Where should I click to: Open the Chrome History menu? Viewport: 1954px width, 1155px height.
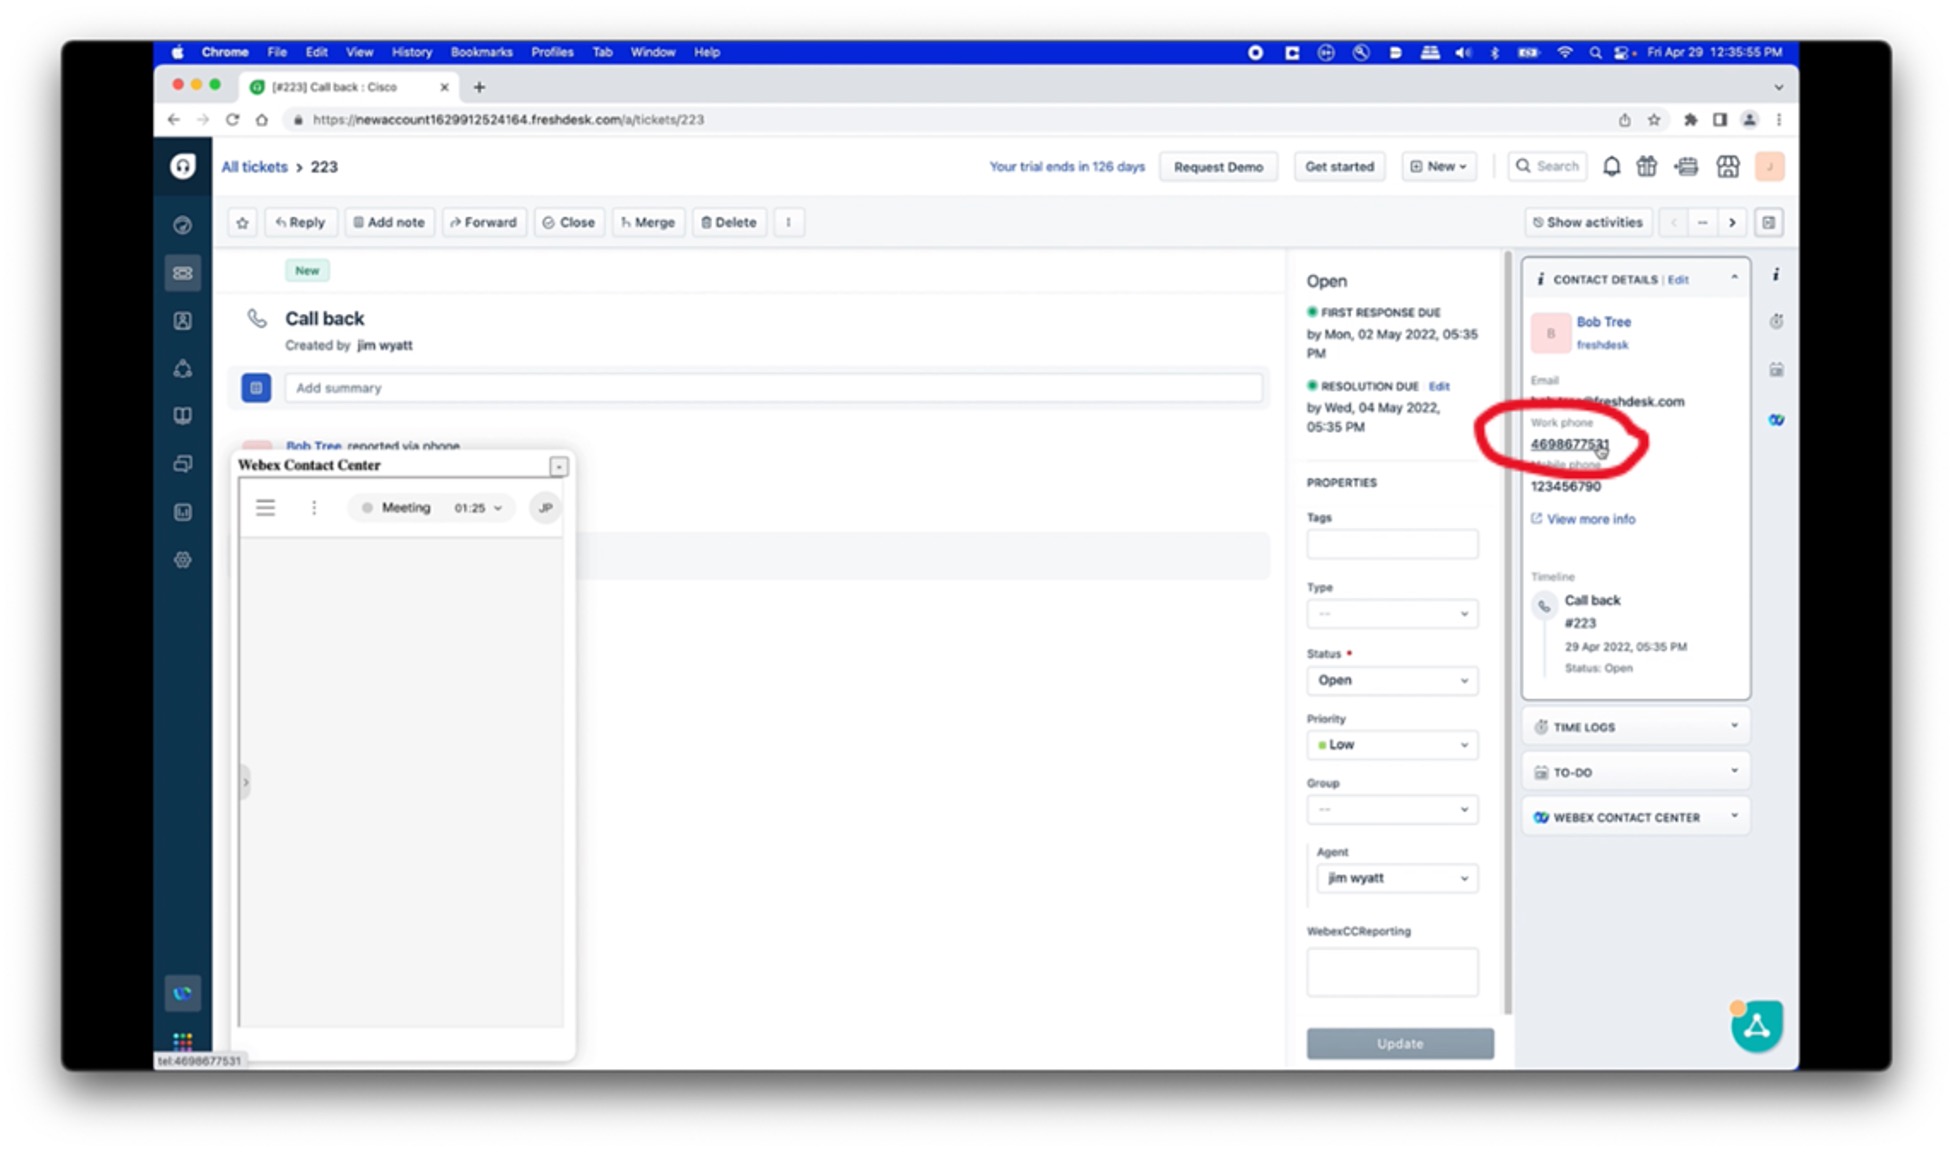click(411, 52)
